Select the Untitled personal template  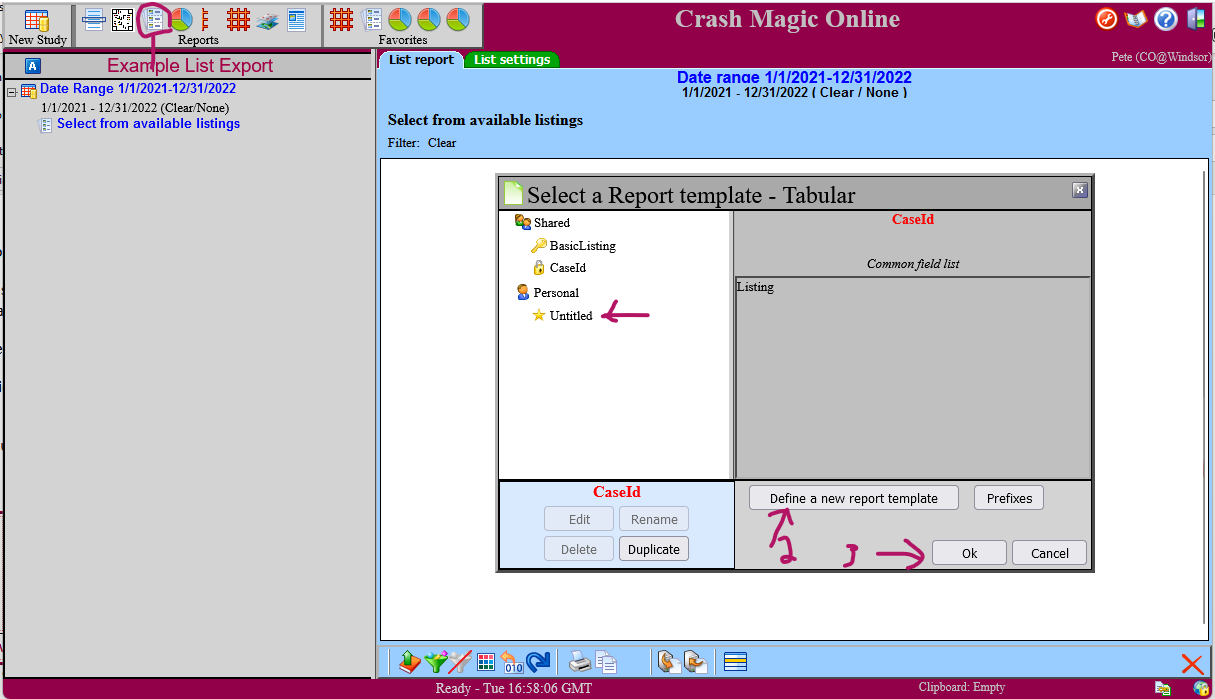click(571, 316)
